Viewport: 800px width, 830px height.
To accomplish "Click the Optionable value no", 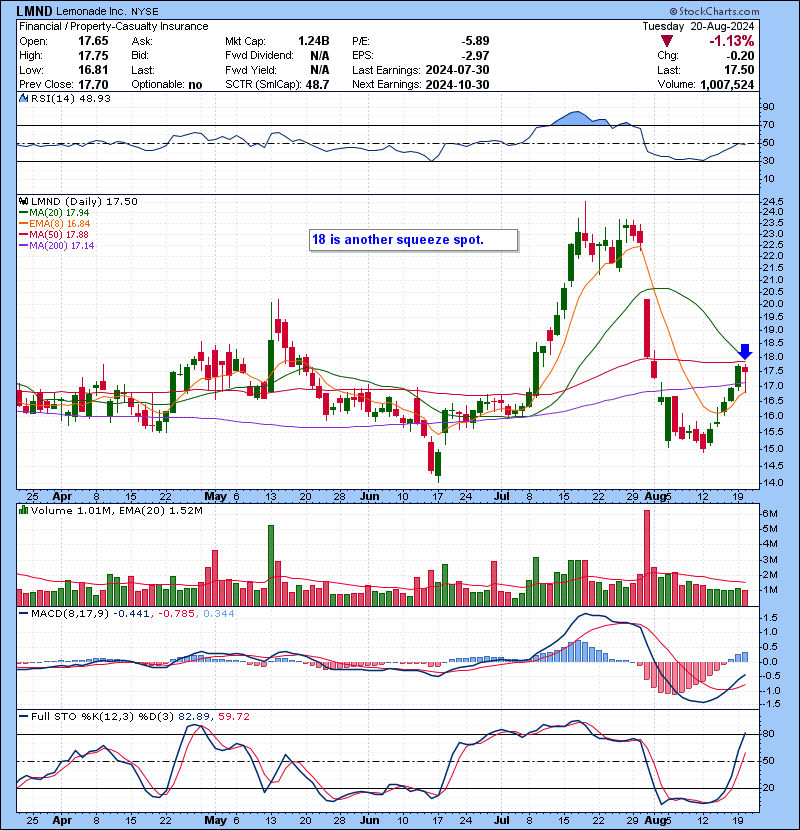I will pos(195,85).
